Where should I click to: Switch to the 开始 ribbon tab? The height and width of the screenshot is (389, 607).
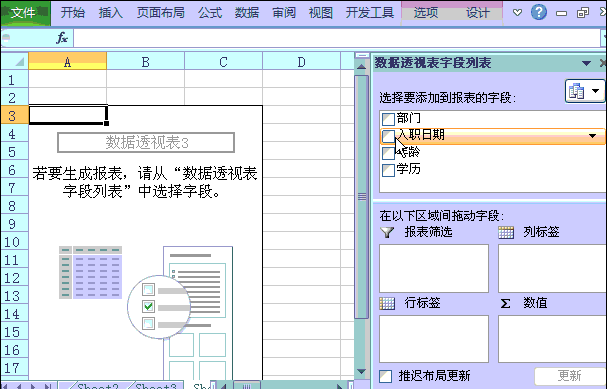(72, 13)
